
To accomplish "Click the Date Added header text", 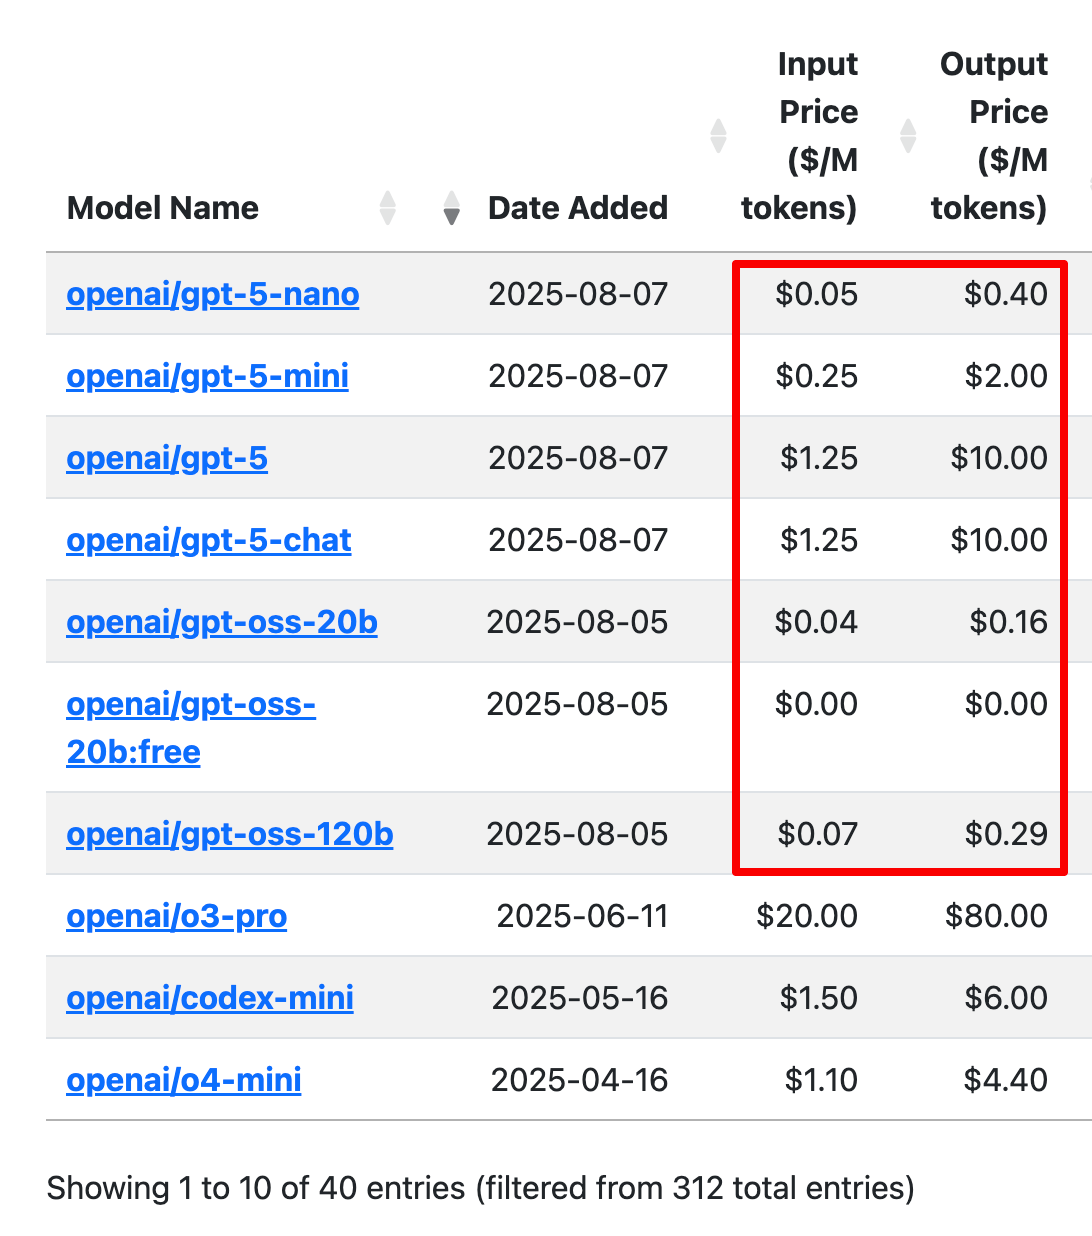I will click(x=577, y=208).
